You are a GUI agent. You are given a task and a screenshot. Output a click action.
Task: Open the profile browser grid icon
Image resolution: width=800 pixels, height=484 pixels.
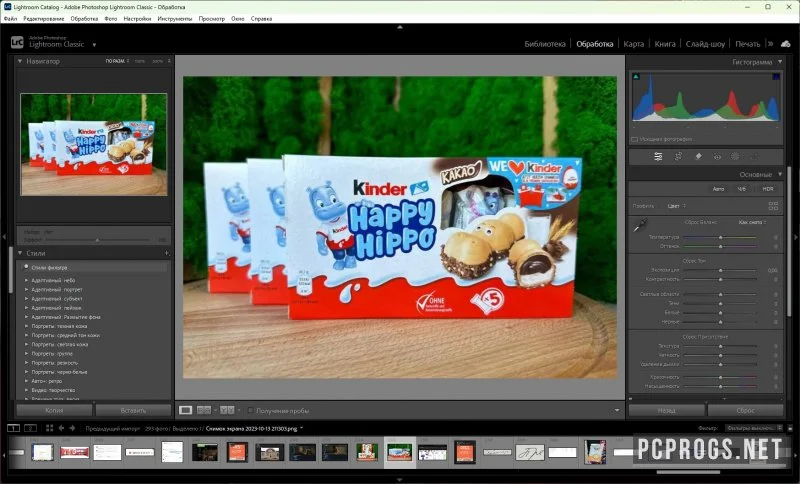(773, 206)
